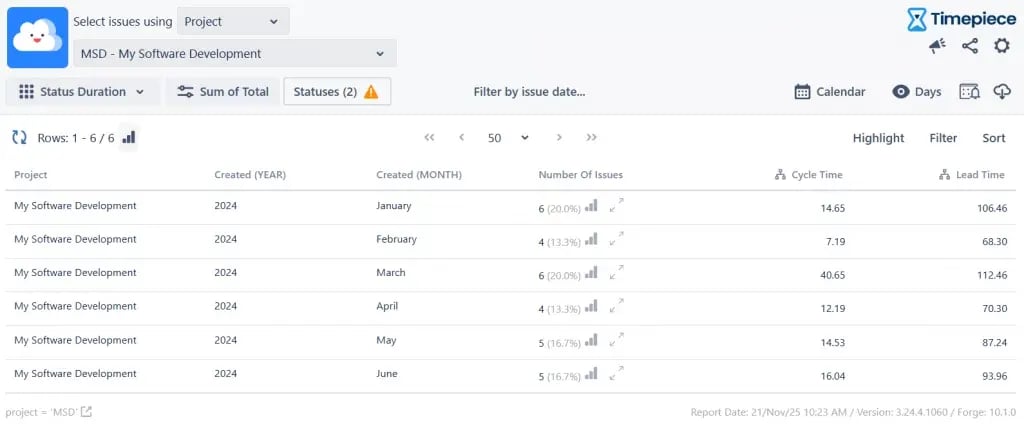1024x424 pixels.
Task: Click the bar chart icon in January row
Action: (x=591, y=206)
